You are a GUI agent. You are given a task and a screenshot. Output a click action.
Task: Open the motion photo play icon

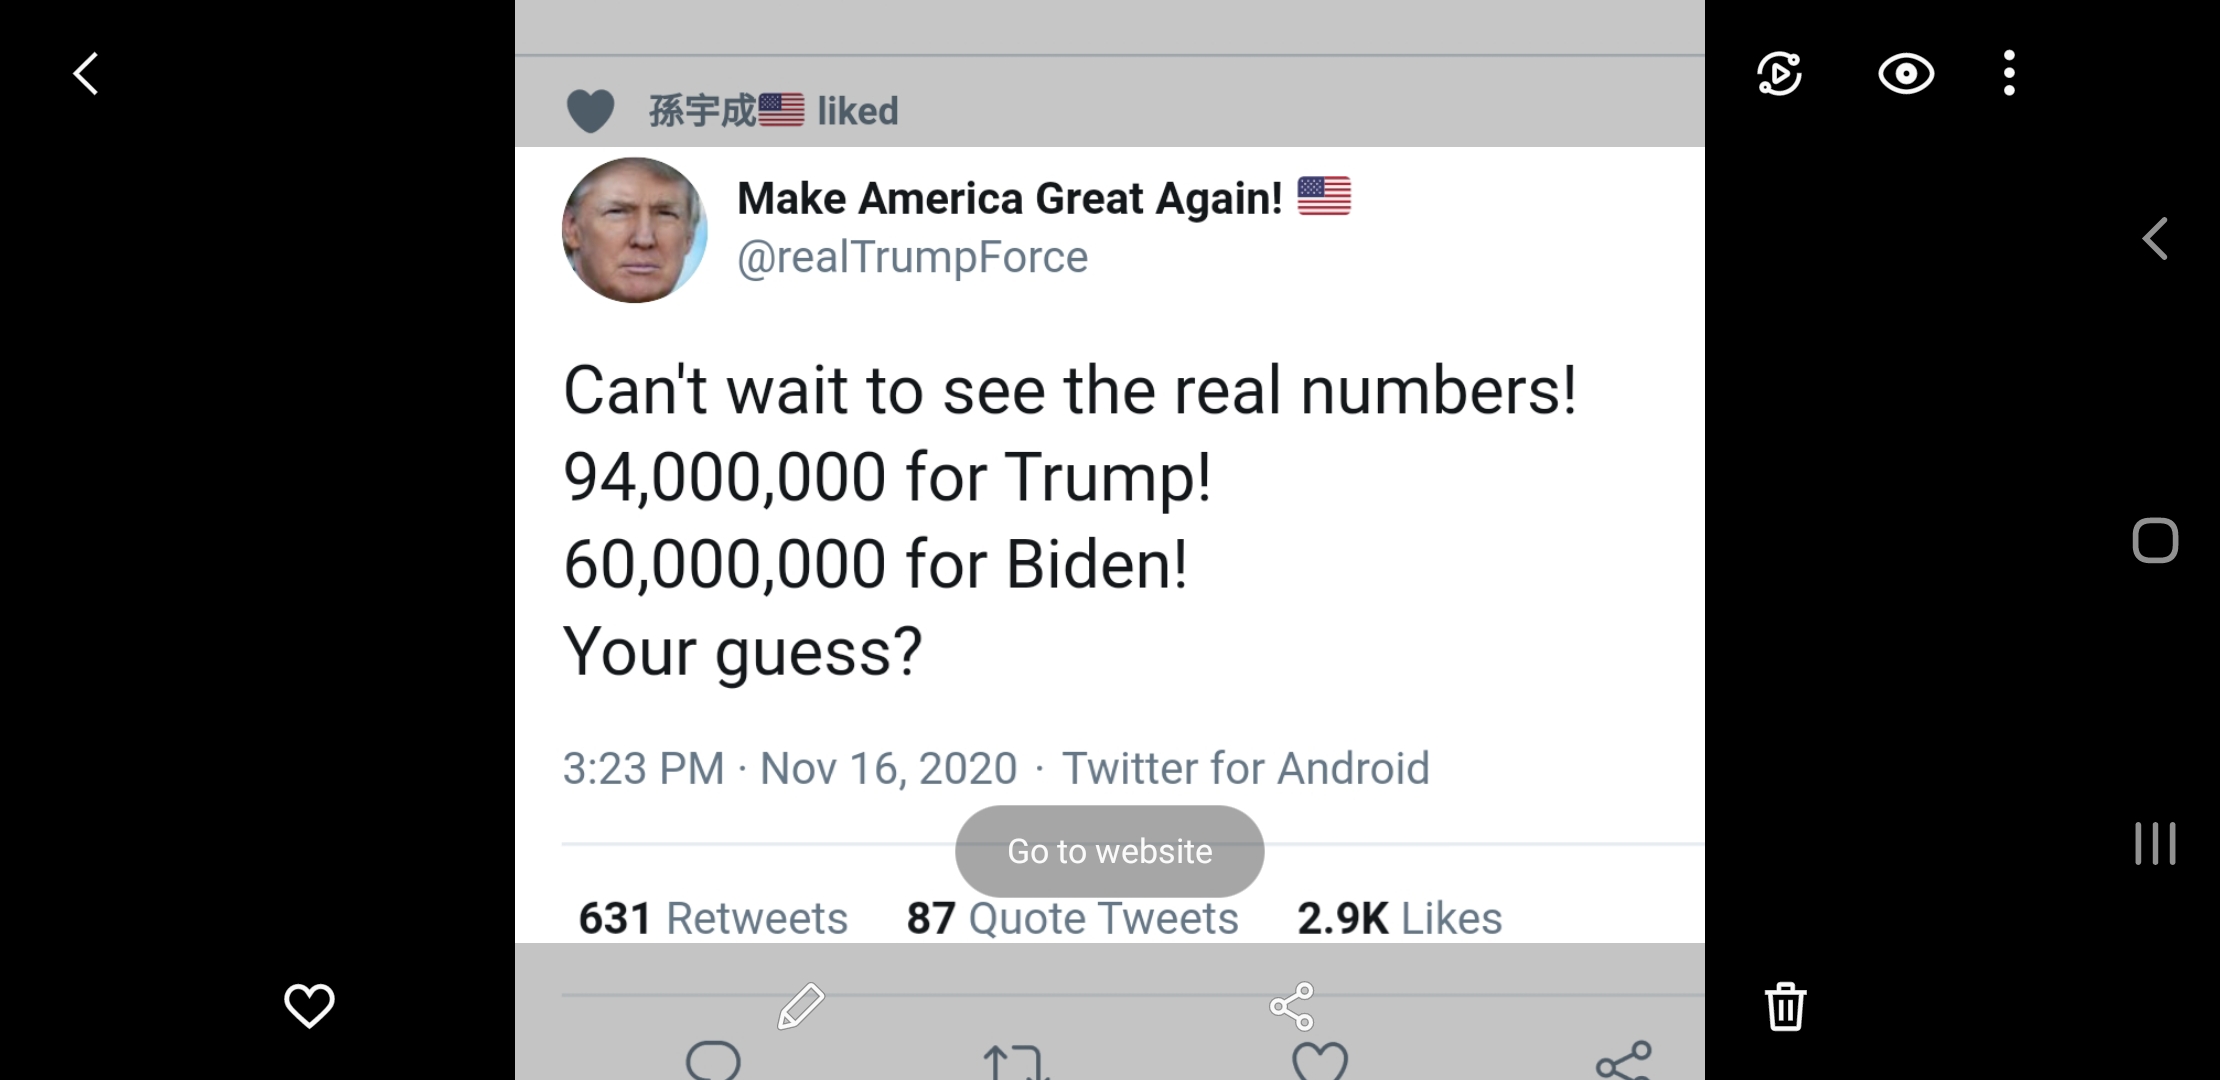pos(1780,74)
